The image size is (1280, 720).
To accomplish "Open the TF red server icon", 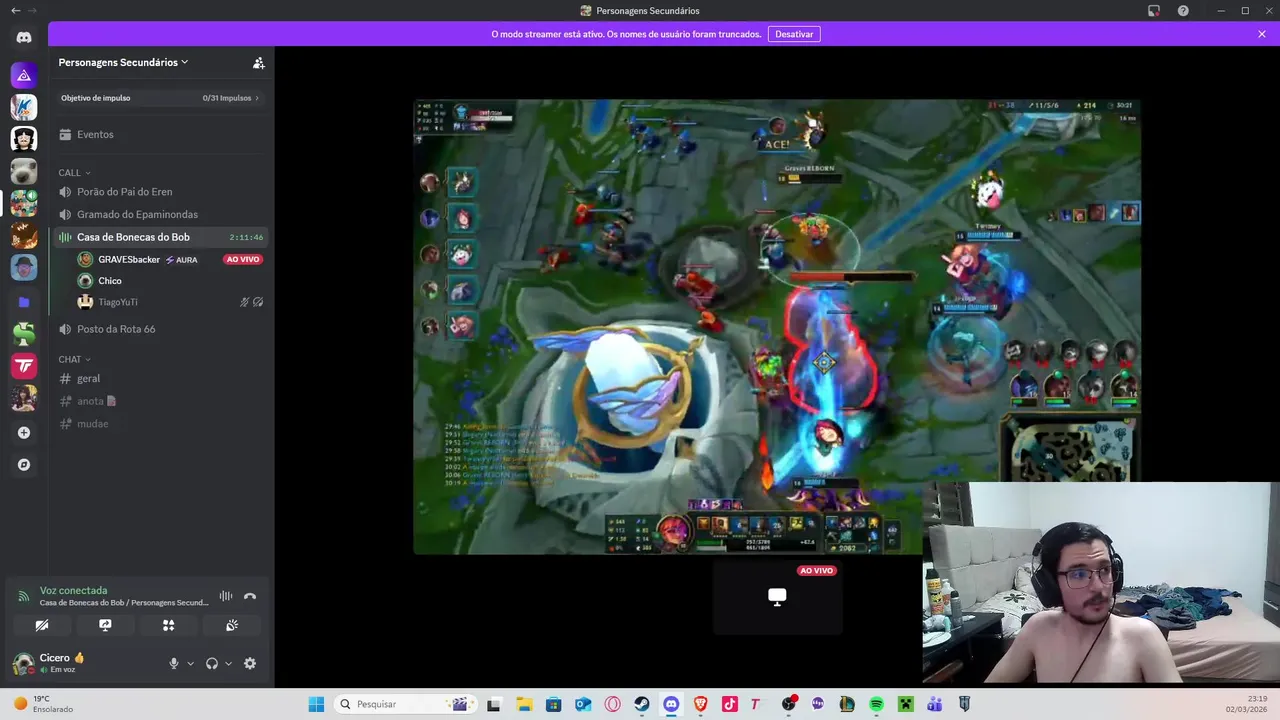I will (x=24, y=366).
